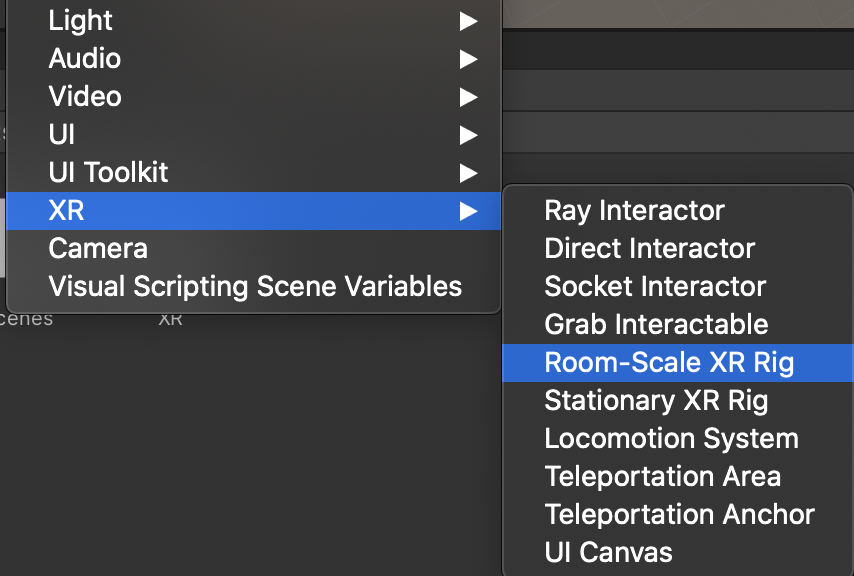Create a Stationary XR Rig
Image resolution: width=854 pixels, height=576 pixels.
678,401
